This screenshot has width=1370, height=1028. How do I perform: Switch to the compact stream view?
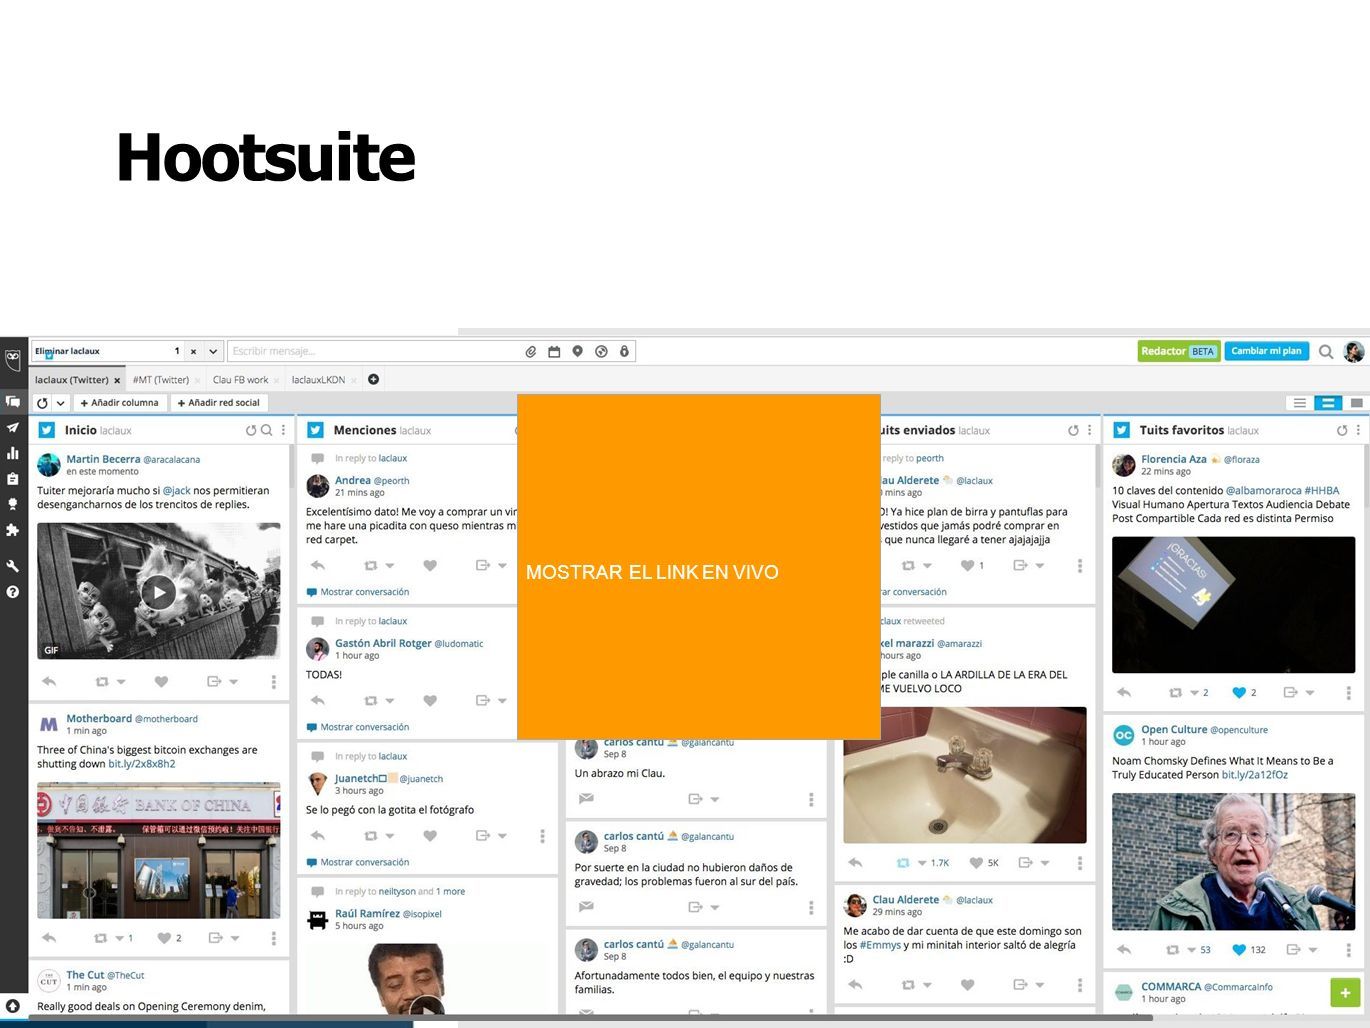click(x=1300, y=403)
